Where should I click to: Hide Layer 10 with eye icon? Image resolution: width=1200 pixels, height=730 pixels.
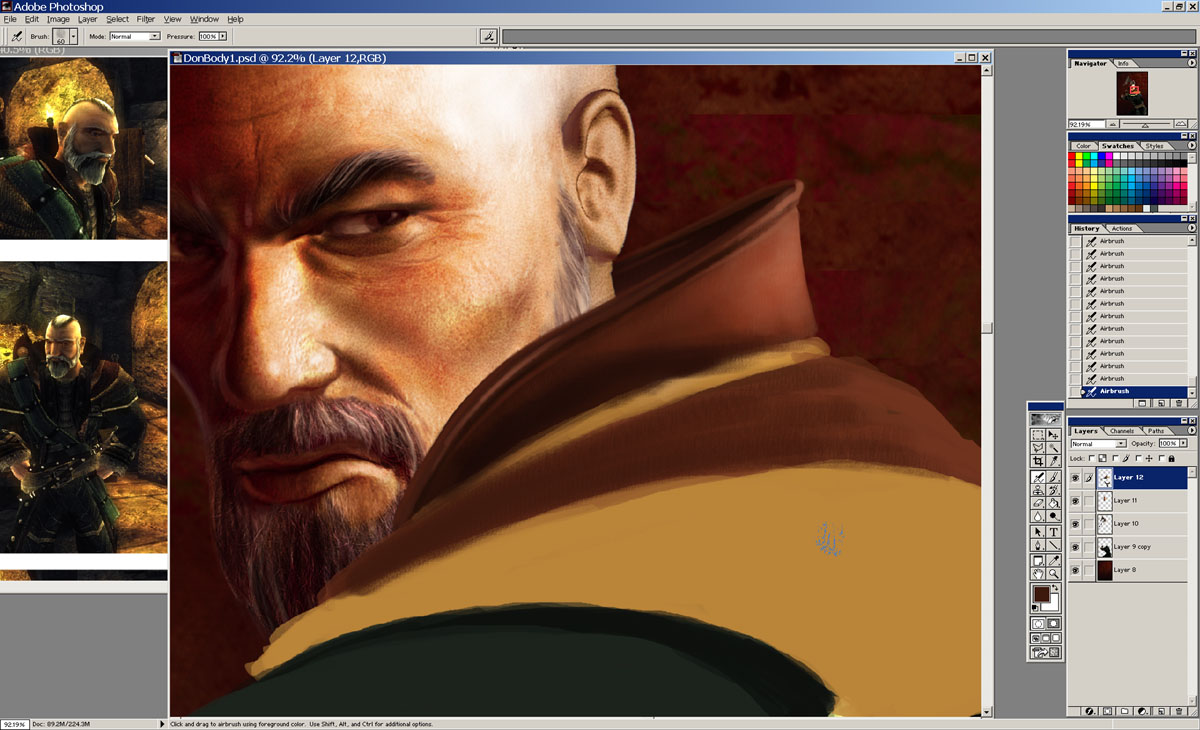(1075, 523)
